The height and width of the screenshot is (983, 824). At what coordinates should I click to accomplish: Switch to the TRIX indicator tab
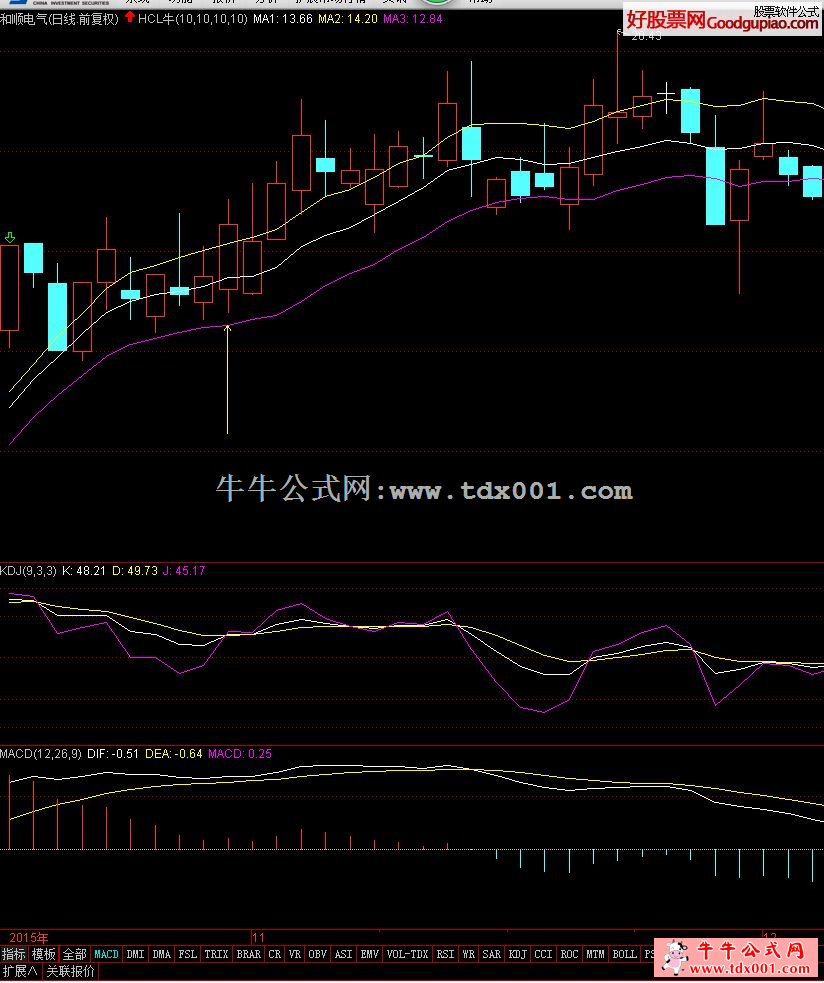pos(216,954)
